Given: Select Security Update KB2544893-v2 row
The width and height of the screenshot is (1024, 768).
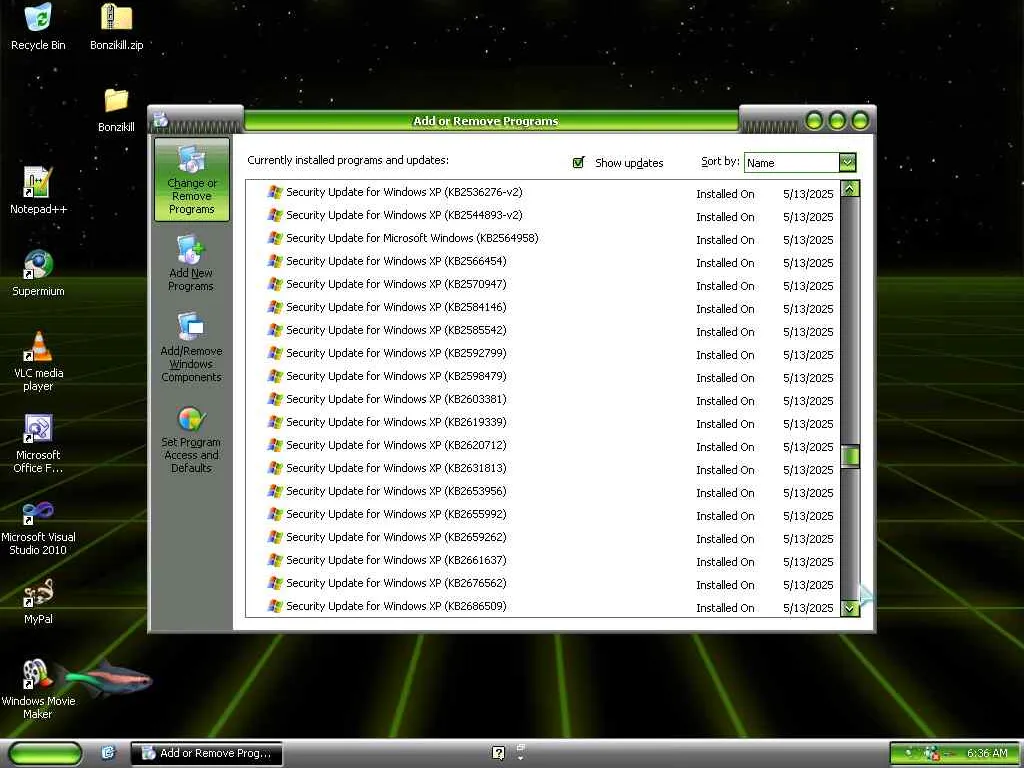Looking at the screenshot, I should 543,216.
